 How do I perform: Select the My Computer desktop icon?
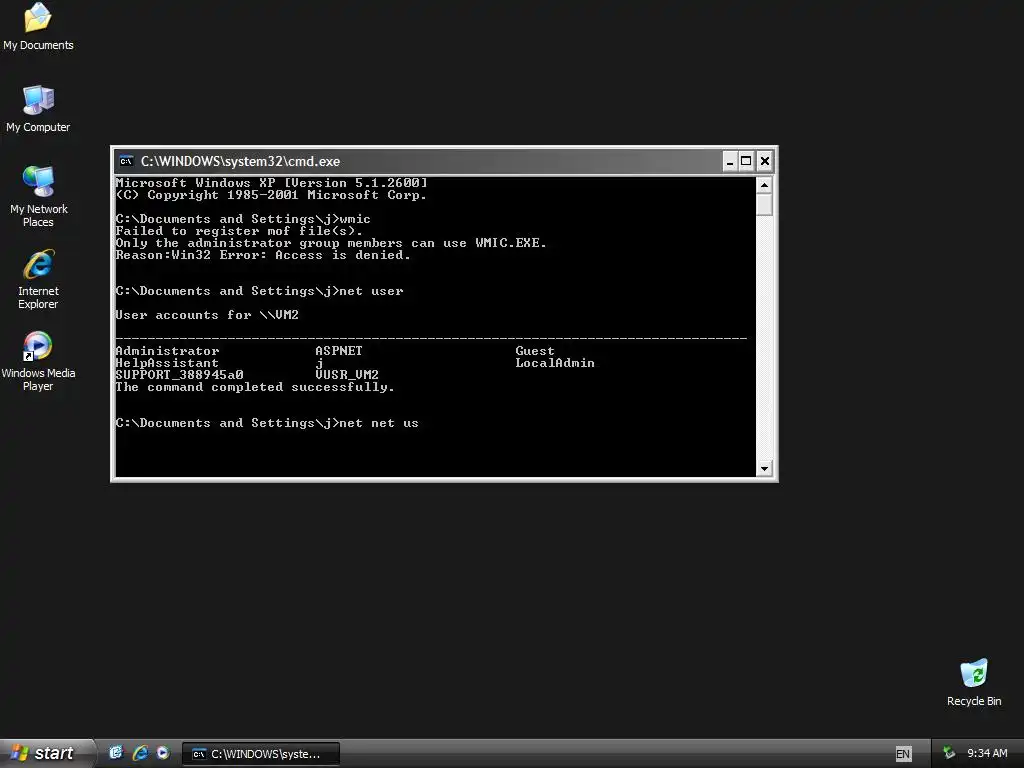coord(38,108)
